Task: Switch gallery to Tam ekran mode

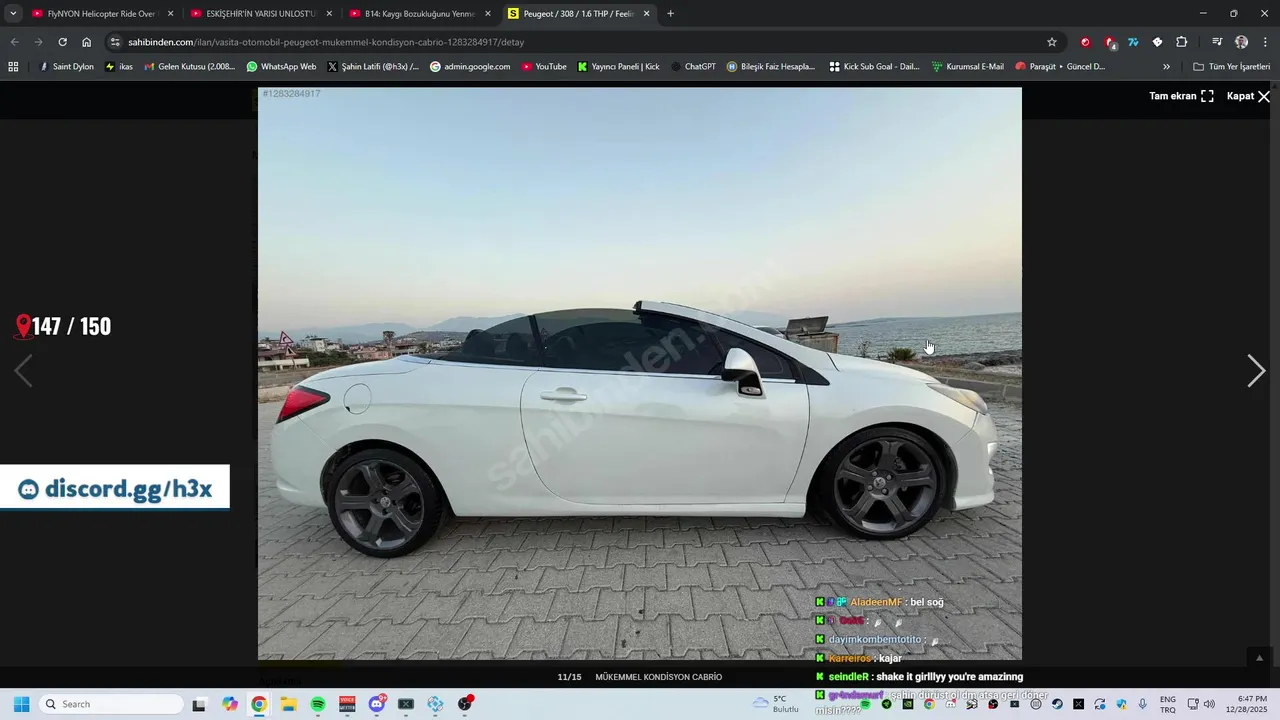Action: pos(1181,96)
